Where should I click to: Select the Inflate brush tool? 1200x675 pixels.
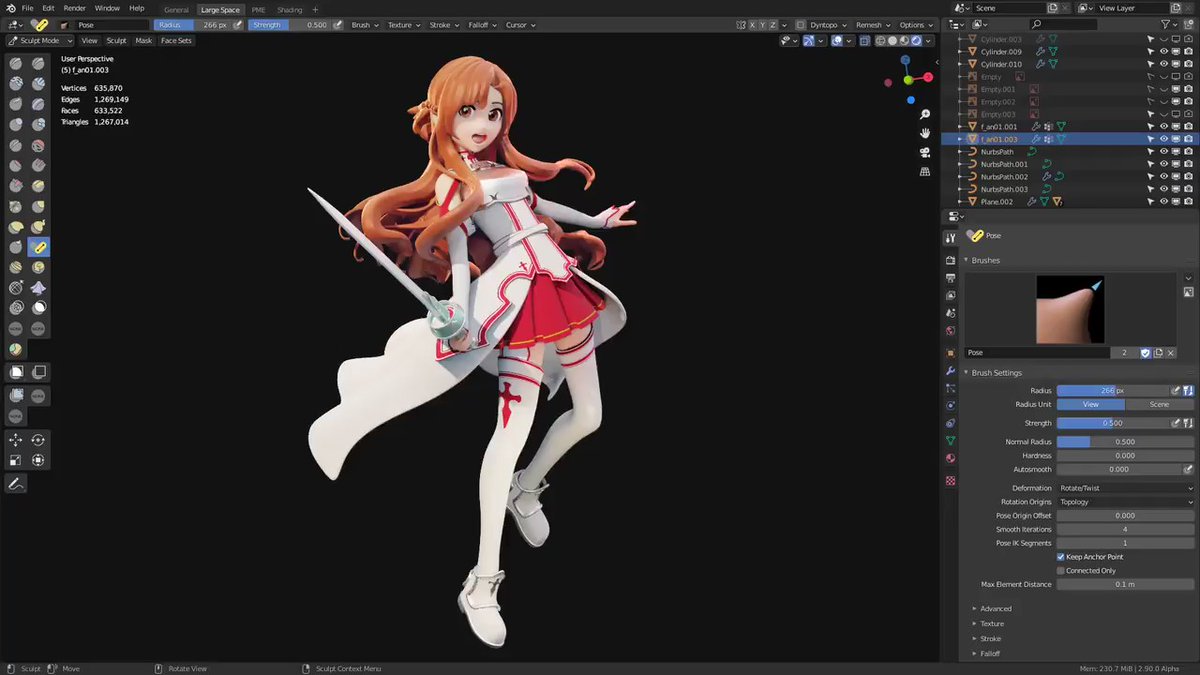click(16, 124)
